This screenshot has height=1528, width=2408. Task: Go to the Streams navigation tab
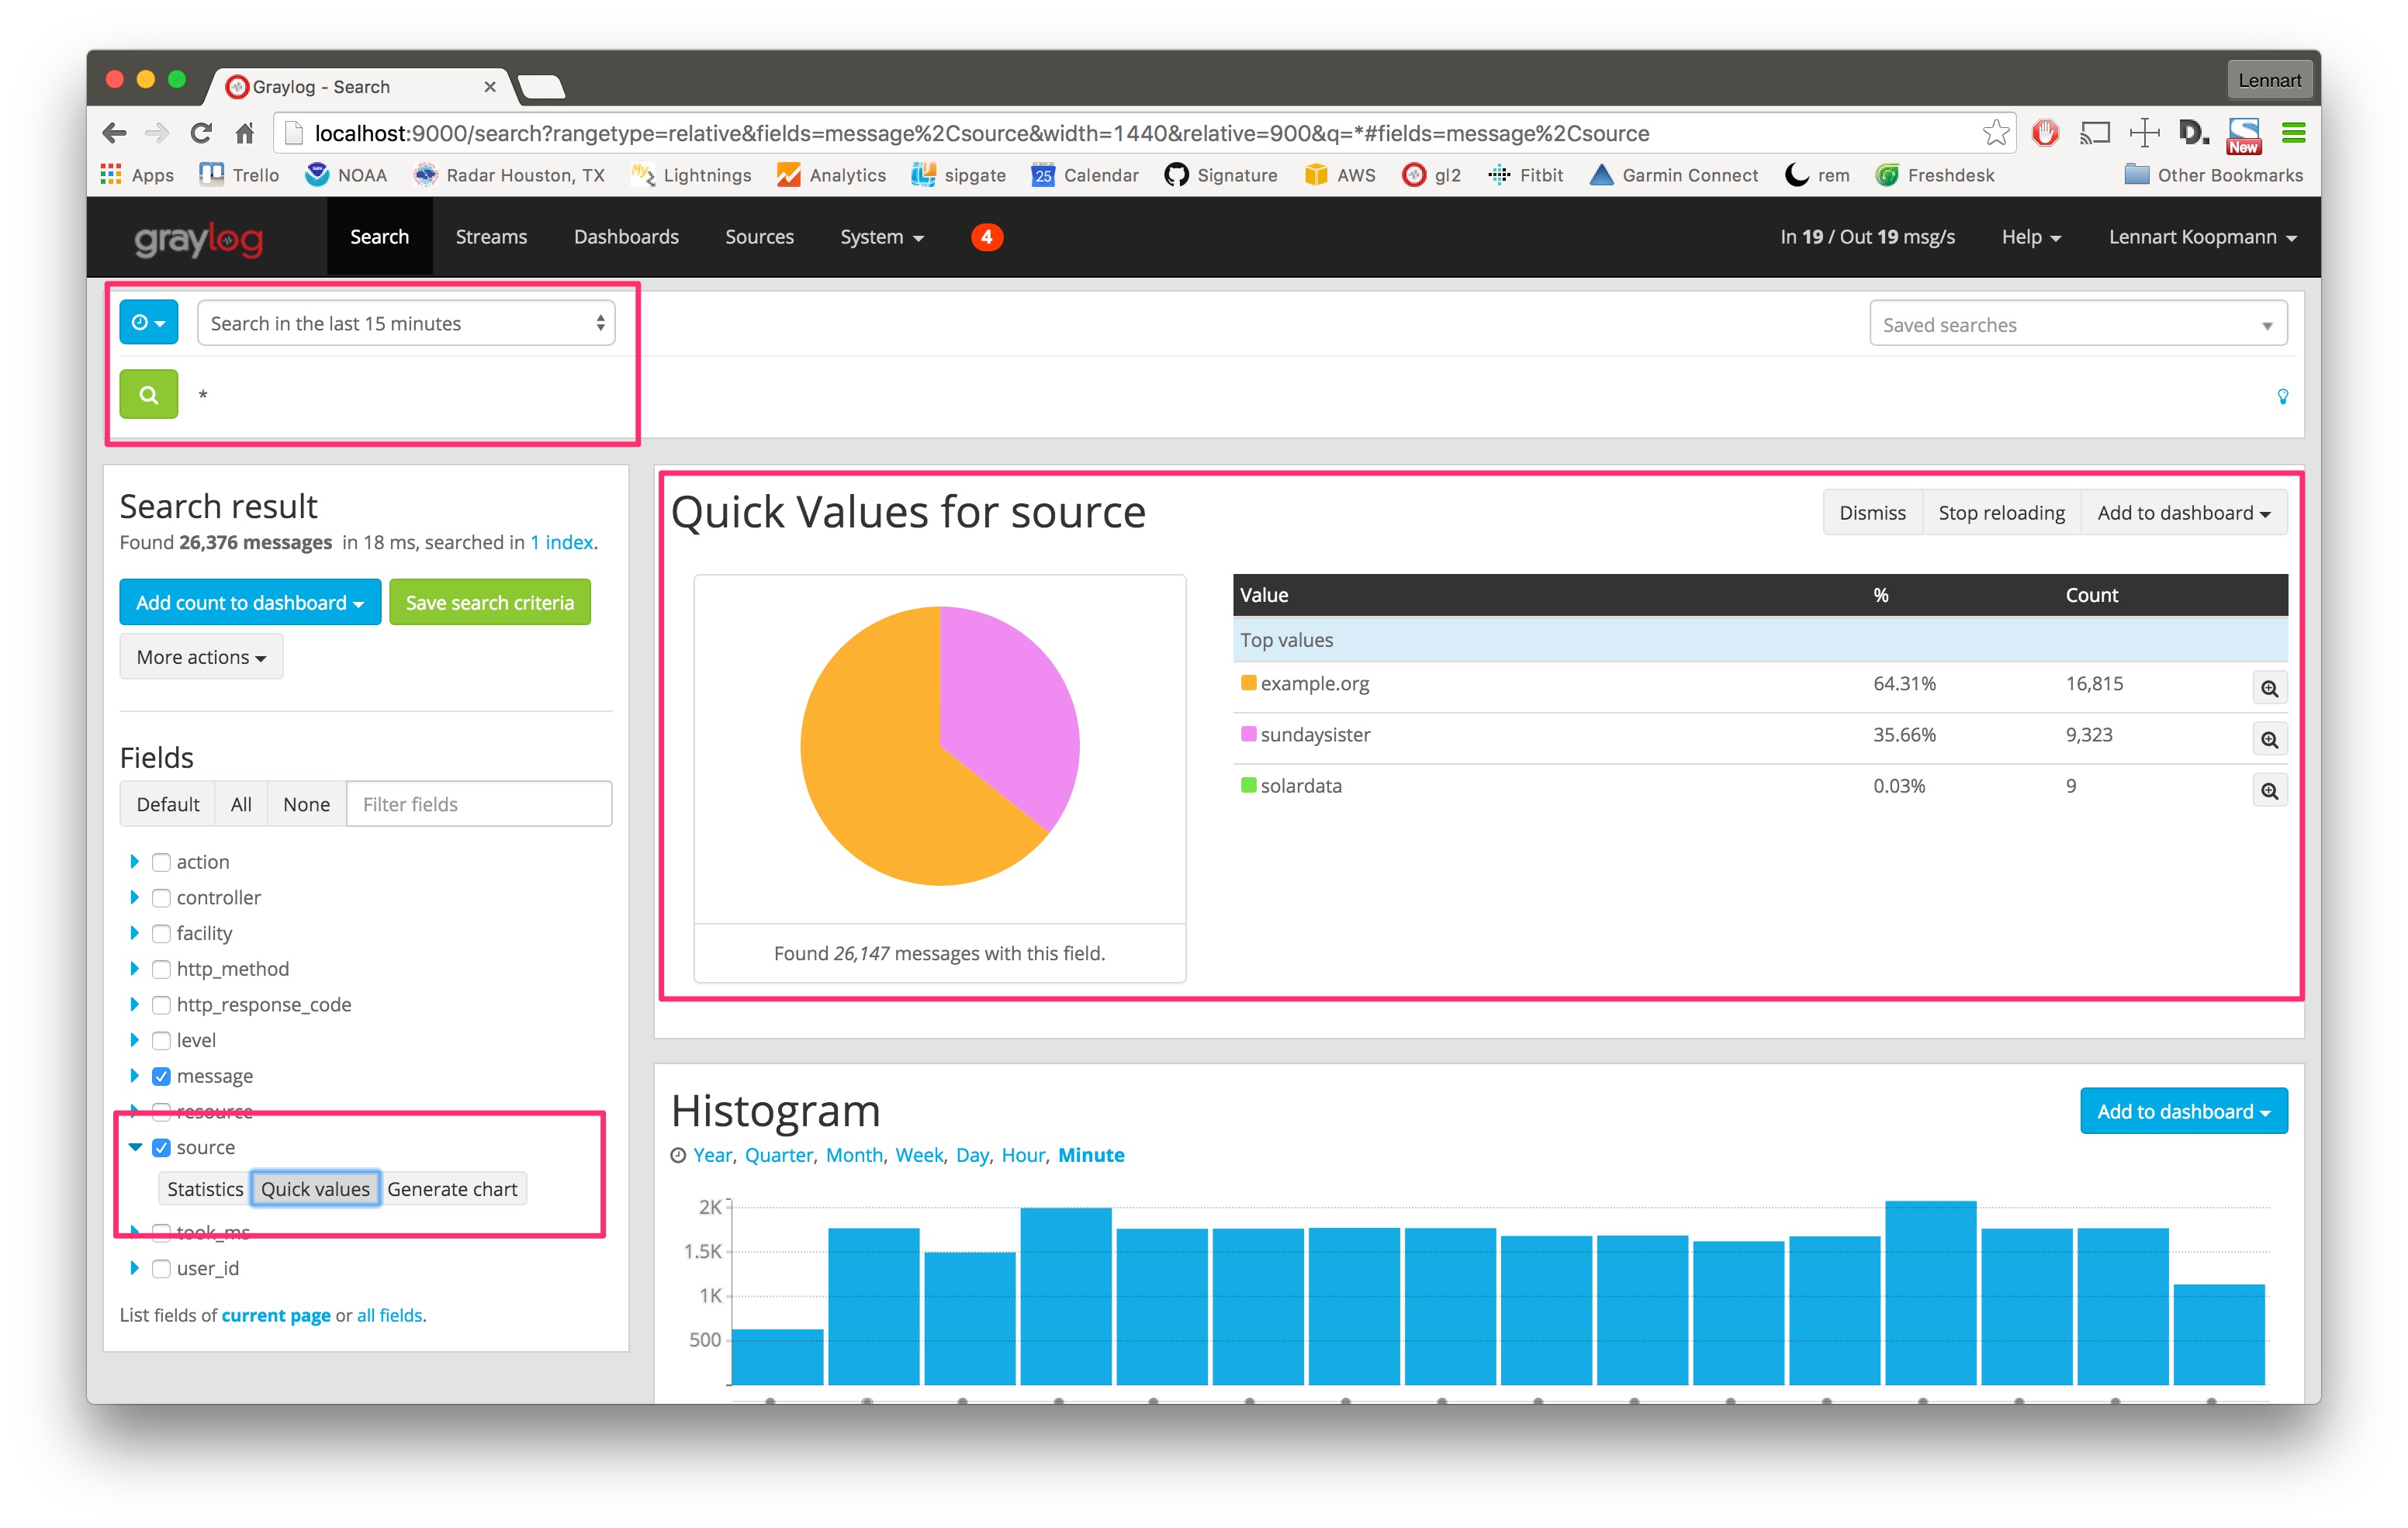coord(491,237)
